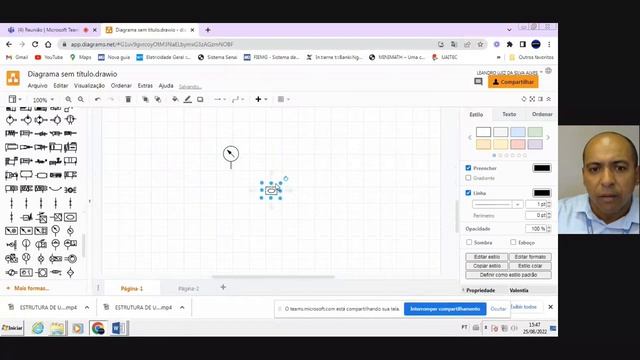This screenshot has width=640, height=360.
Task: Open the comments speech bubble icon
Action: 478,82
